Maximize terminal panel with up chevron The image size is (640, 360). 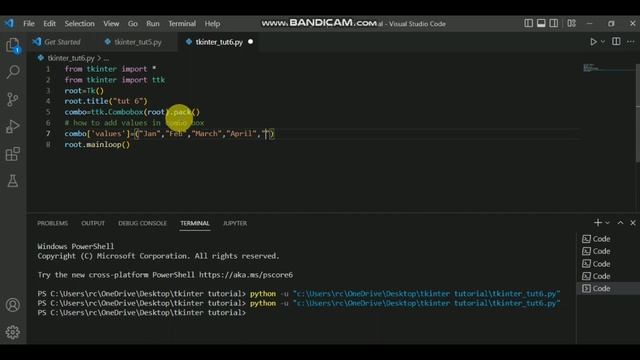tap(620, 223)
